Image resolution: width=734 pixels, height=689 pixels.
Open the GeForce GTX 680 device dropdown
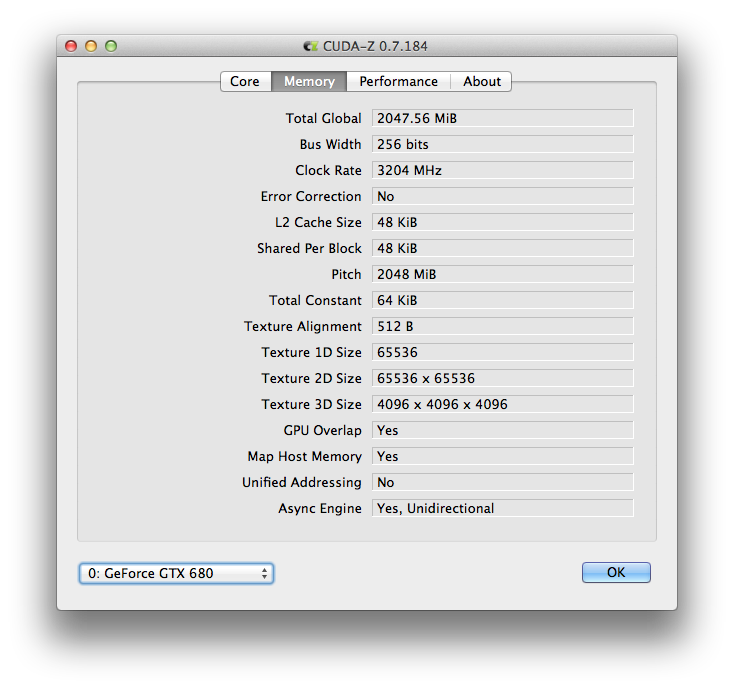point(176,573)
